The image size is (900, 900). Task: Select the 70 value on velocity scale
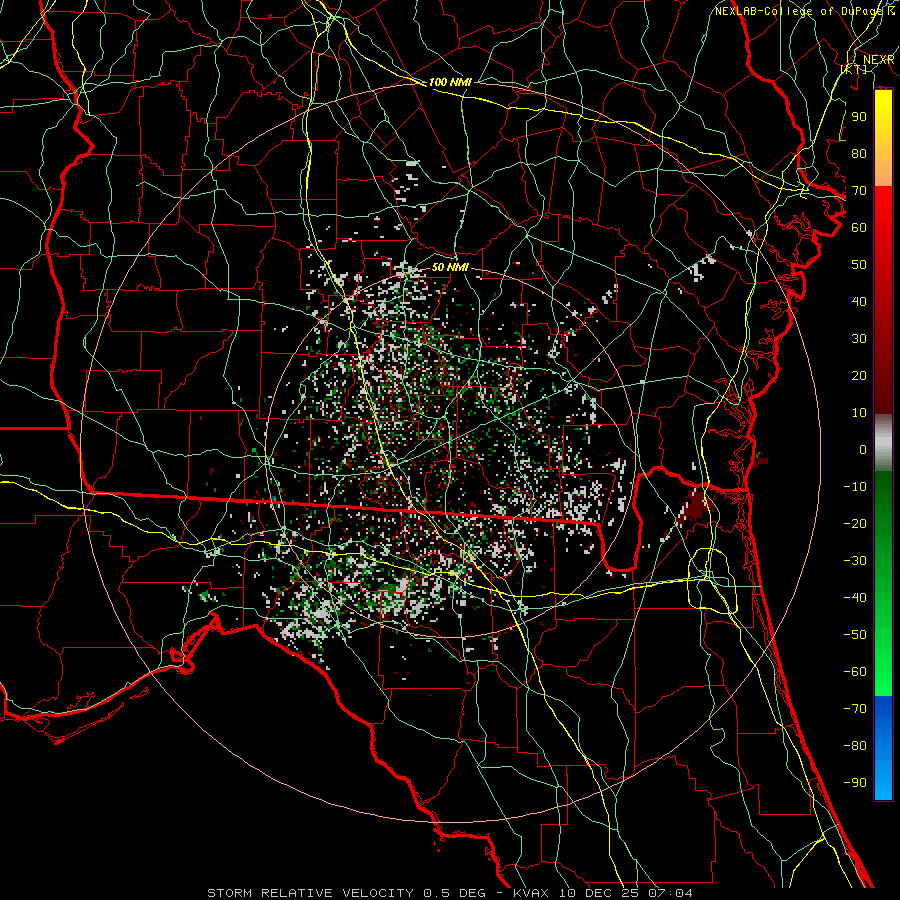[x=859, y=191]
